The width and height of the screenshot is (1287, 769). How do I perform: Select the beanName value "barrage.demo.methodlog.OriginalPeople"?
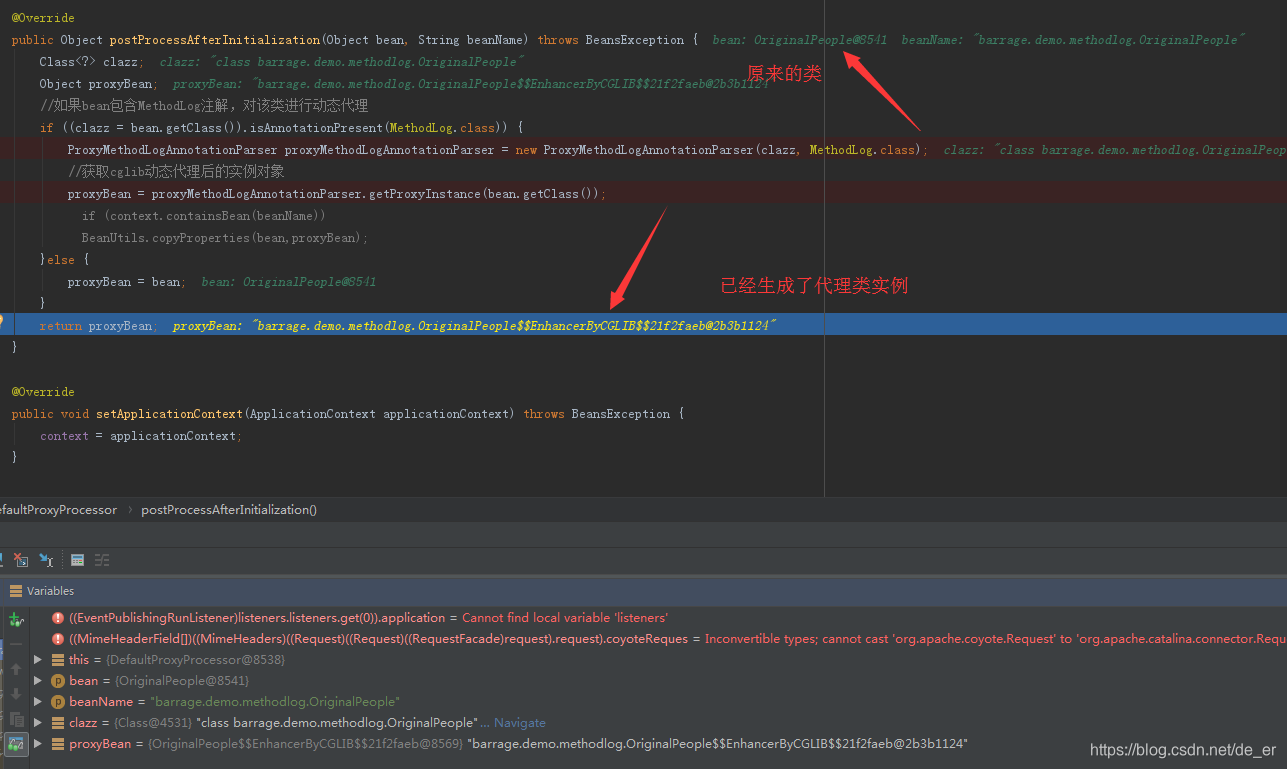tap(276, 701)
